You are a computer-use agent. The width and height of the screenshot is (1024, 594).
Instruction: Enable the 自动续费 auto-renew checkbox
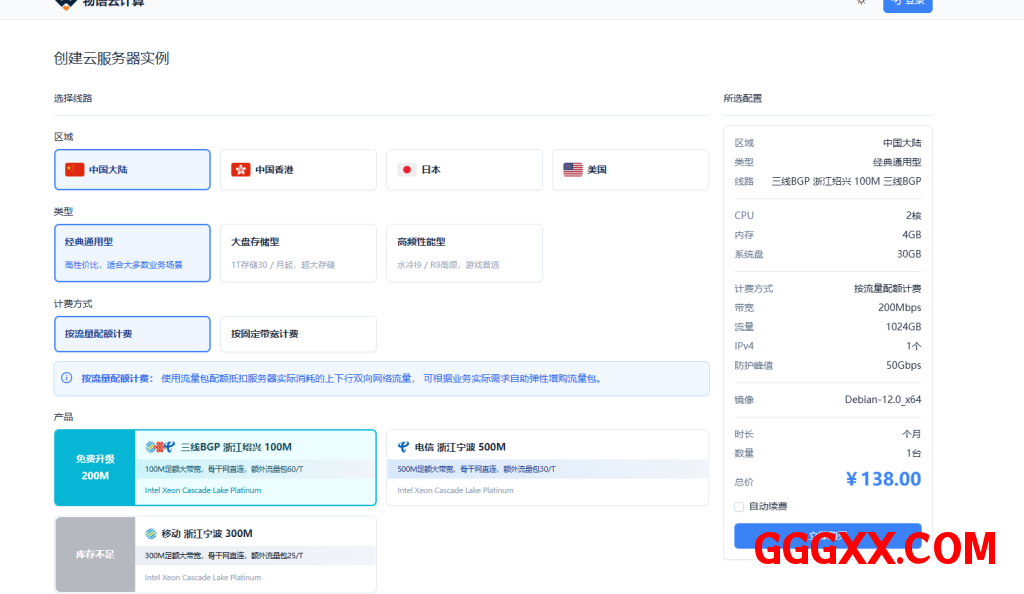tap(739, 506)
